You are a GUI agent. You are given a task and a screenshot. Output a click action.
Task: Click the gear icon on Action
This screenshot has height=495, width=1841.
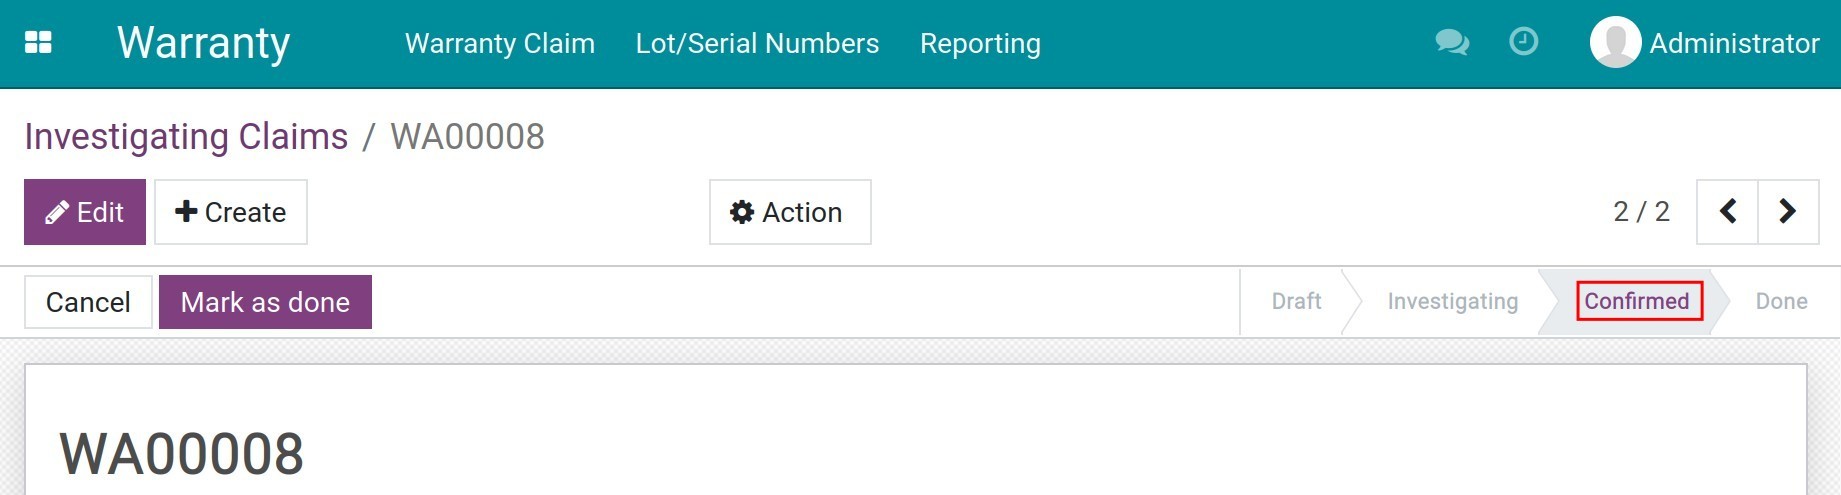click(x=742, y=212)
